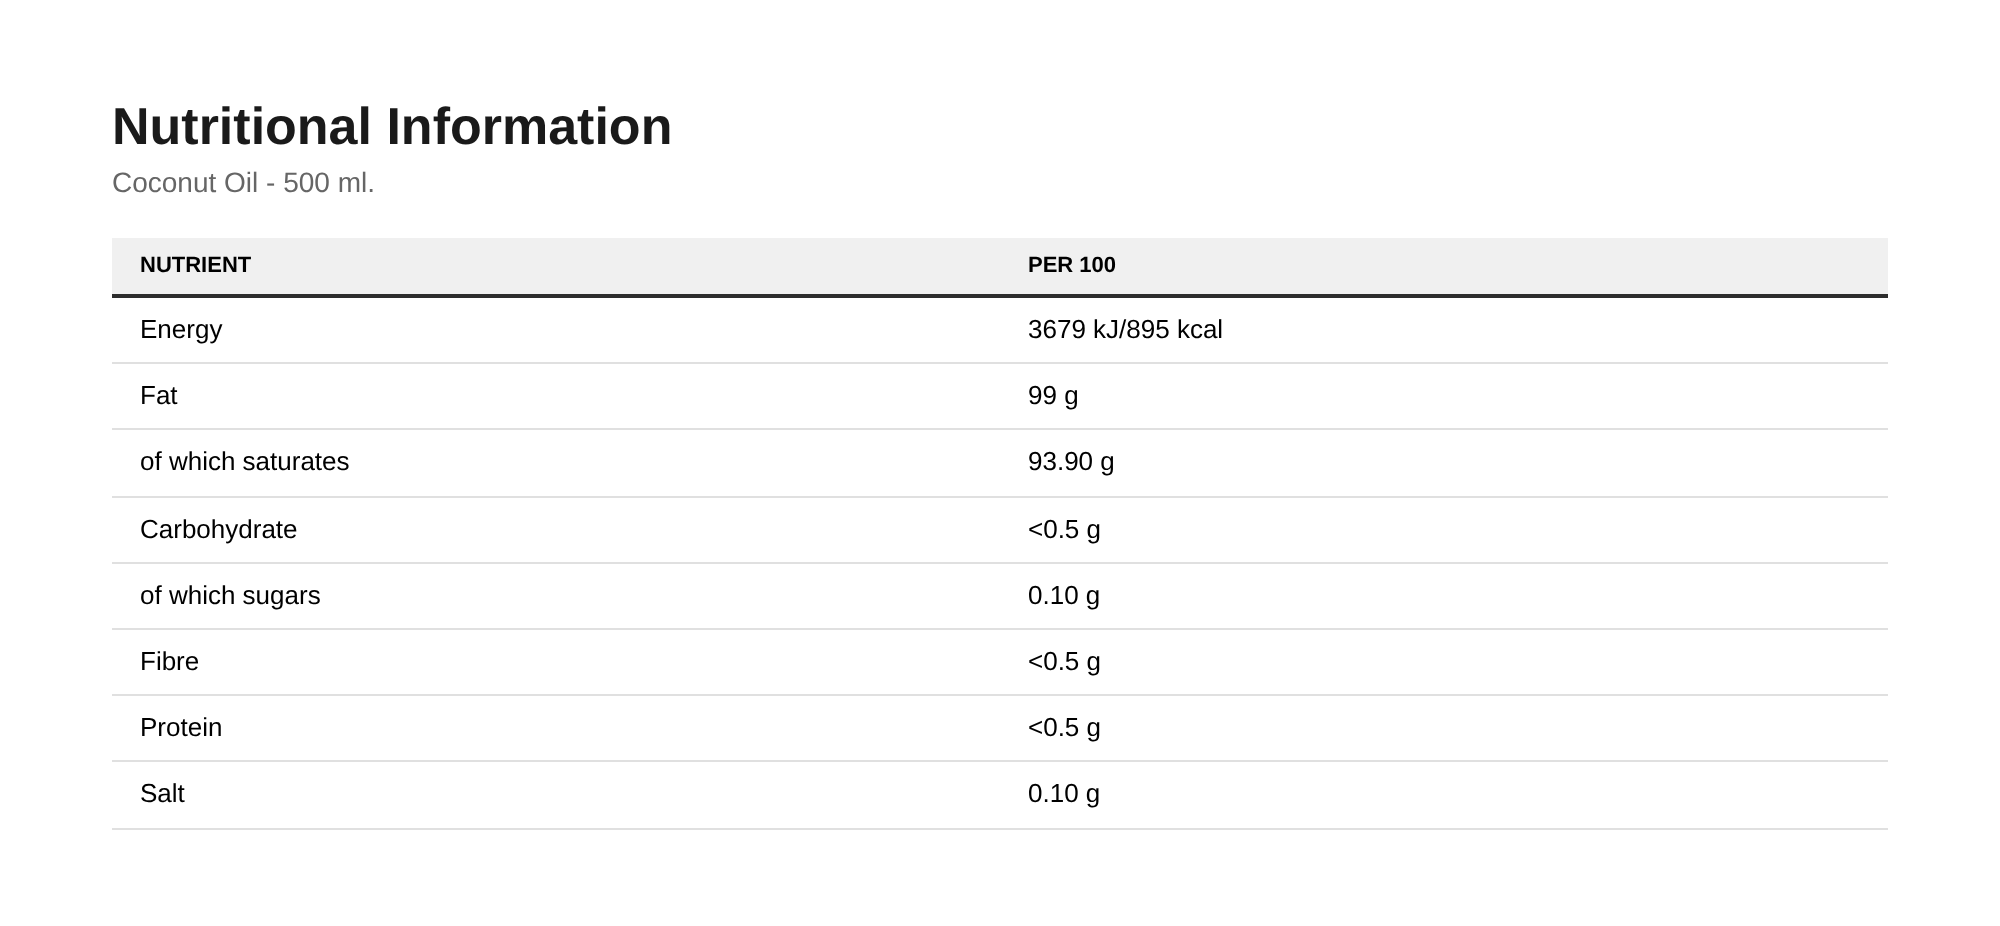This screenshot has height=926, width=2000.
Task: Select the Energy row label
Action: pyautogui.click(x=181, y=330)
